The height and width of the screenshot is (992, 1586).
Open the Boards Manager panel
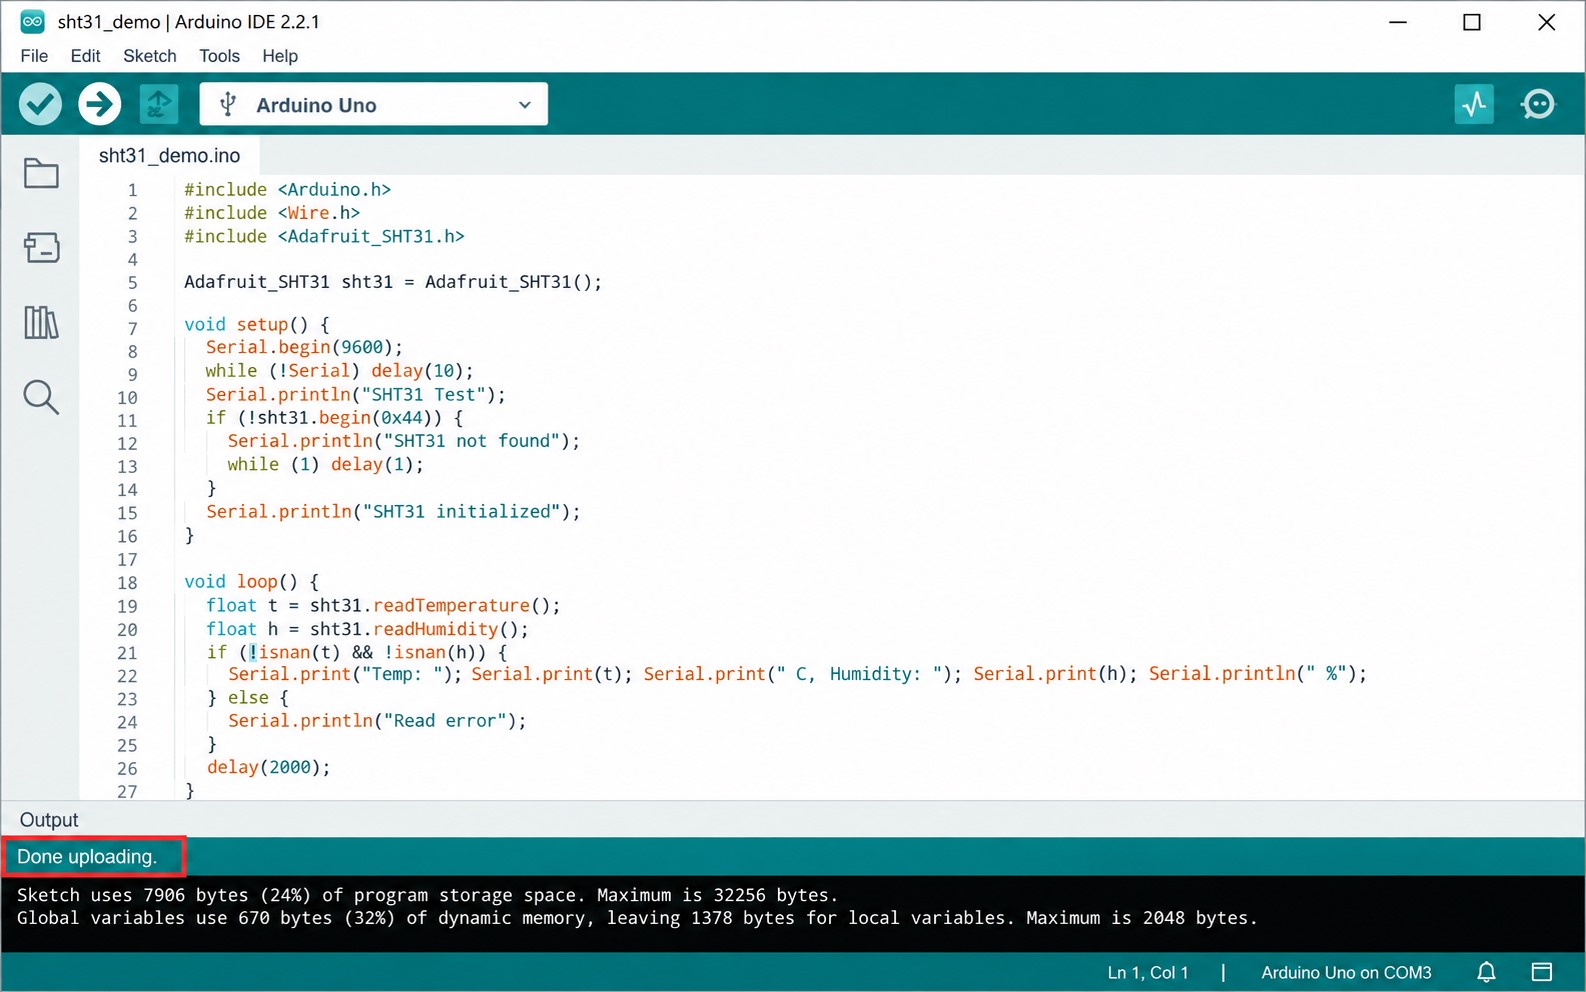coord(41,247)
